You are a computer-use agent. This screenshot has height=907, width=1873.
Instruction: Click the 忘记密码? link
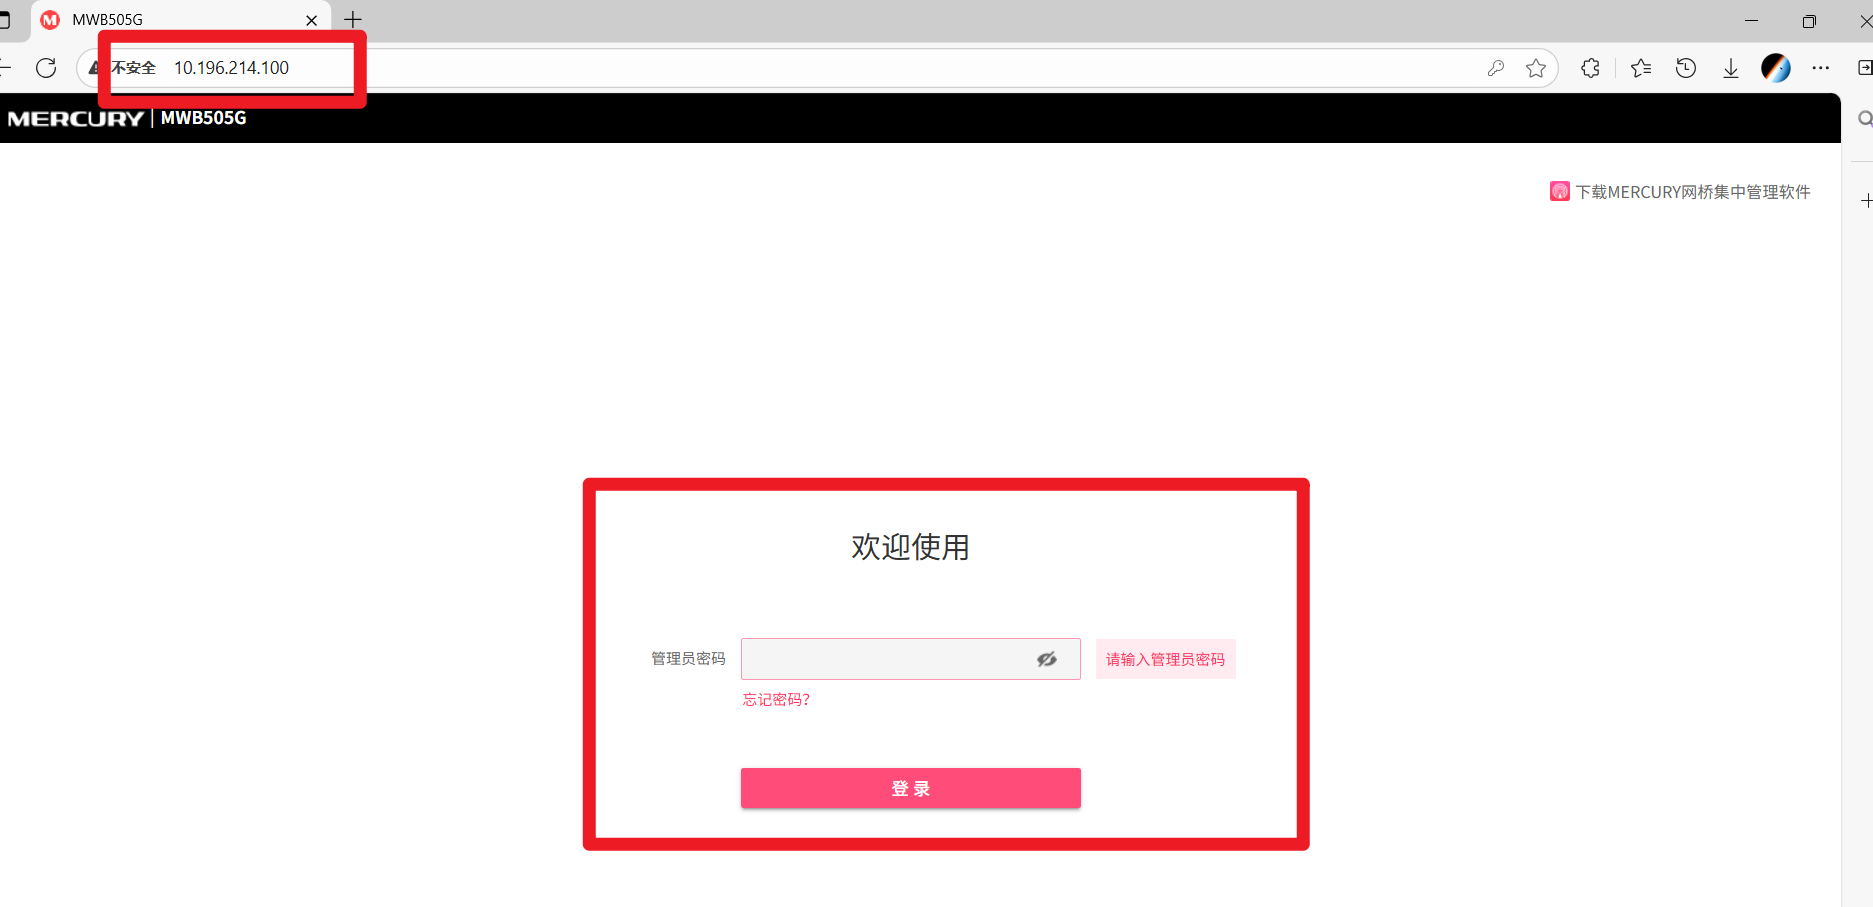pyautogui.click(x=776, y=700)
